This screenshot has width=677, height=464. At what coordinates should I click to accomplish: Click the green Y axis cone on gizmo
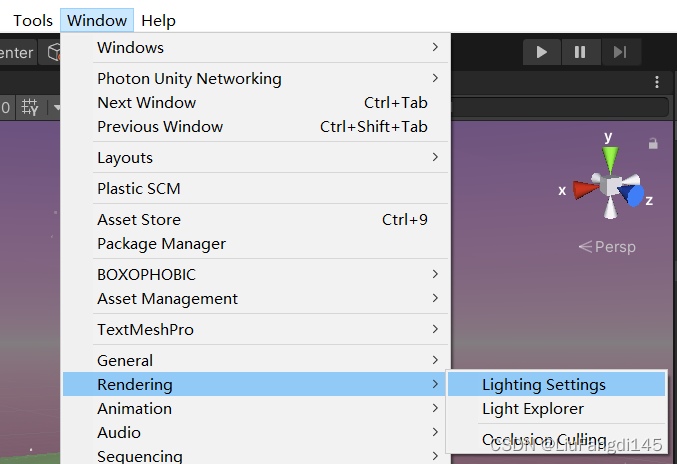coord(610,159)
